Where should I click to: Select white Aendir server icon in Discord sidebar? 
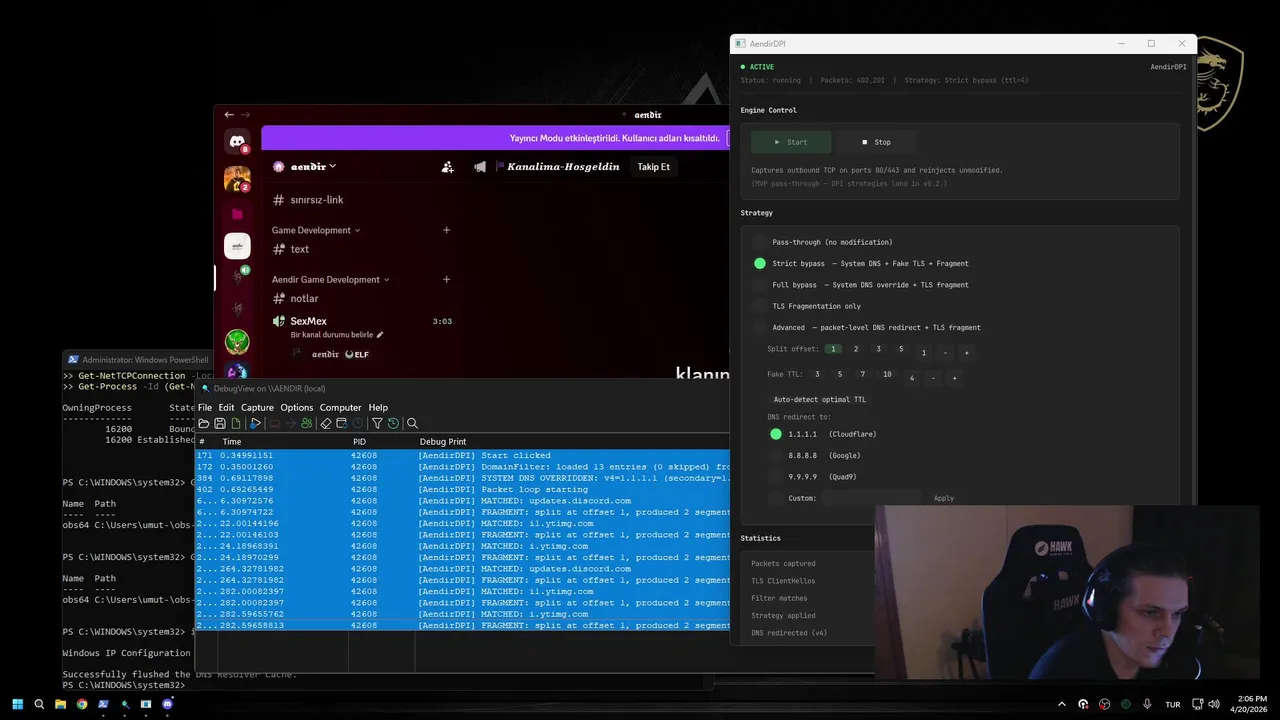237,246
